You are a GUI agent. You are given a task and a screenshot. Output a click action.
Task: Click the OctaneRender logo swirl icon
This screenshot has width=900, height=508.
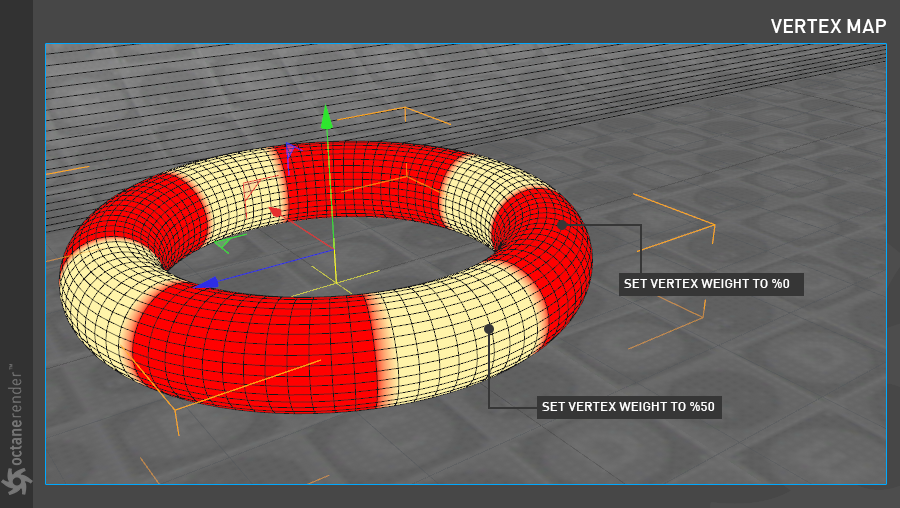click(16, 481)
